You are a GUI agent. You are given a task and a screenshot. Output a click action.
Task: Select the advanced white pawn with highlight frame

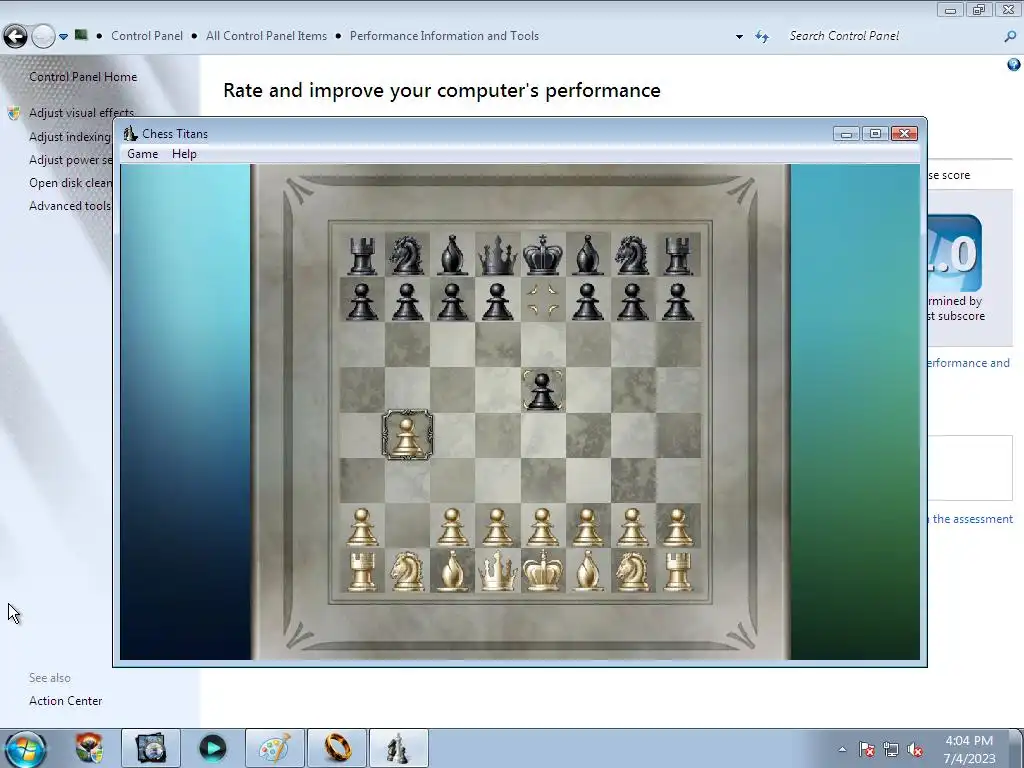click(x=407, y=436)
